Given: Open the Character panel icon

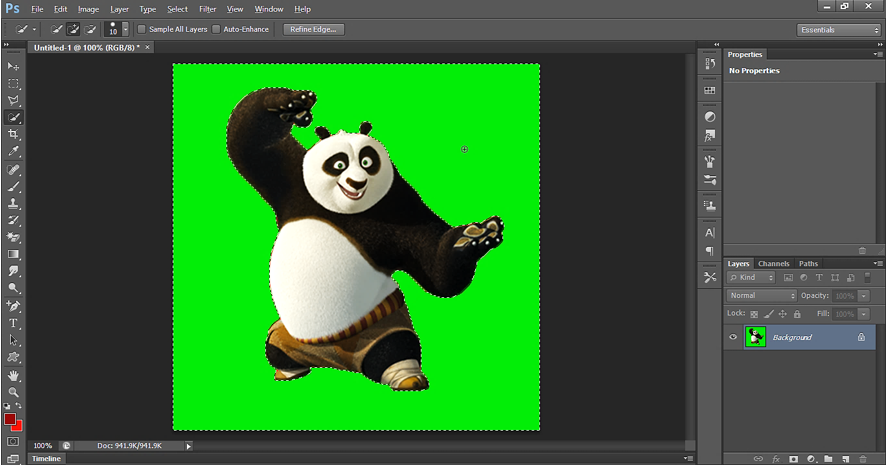Looking at the screenshot, I should coord(710,232).
